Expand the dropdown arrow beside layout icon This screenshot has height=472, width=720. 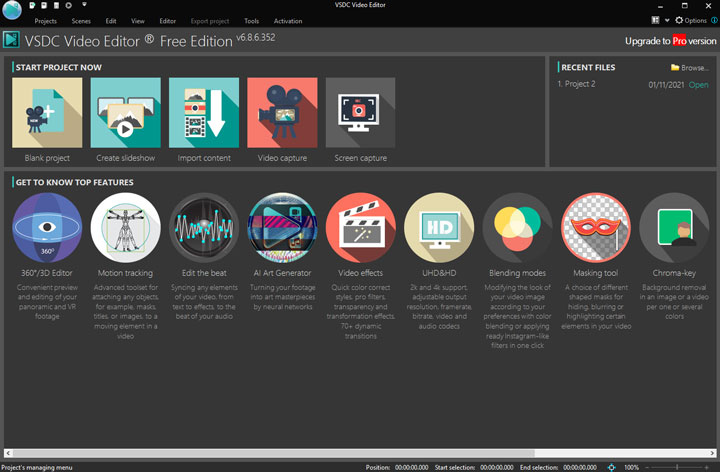[667, 20]
